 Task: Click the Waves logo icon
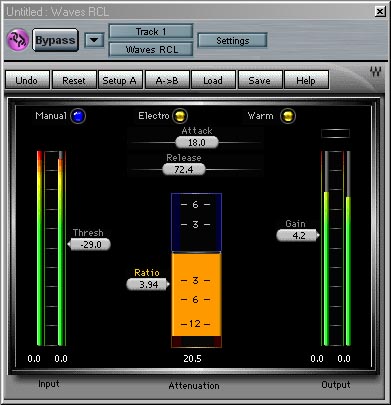pyautogui.click(x=375, y=71)
